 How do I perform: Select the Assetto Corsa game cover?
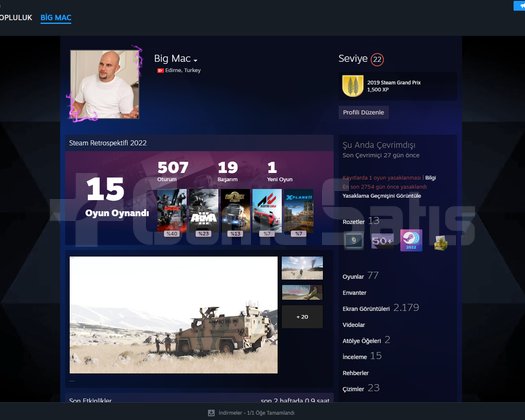267,211
